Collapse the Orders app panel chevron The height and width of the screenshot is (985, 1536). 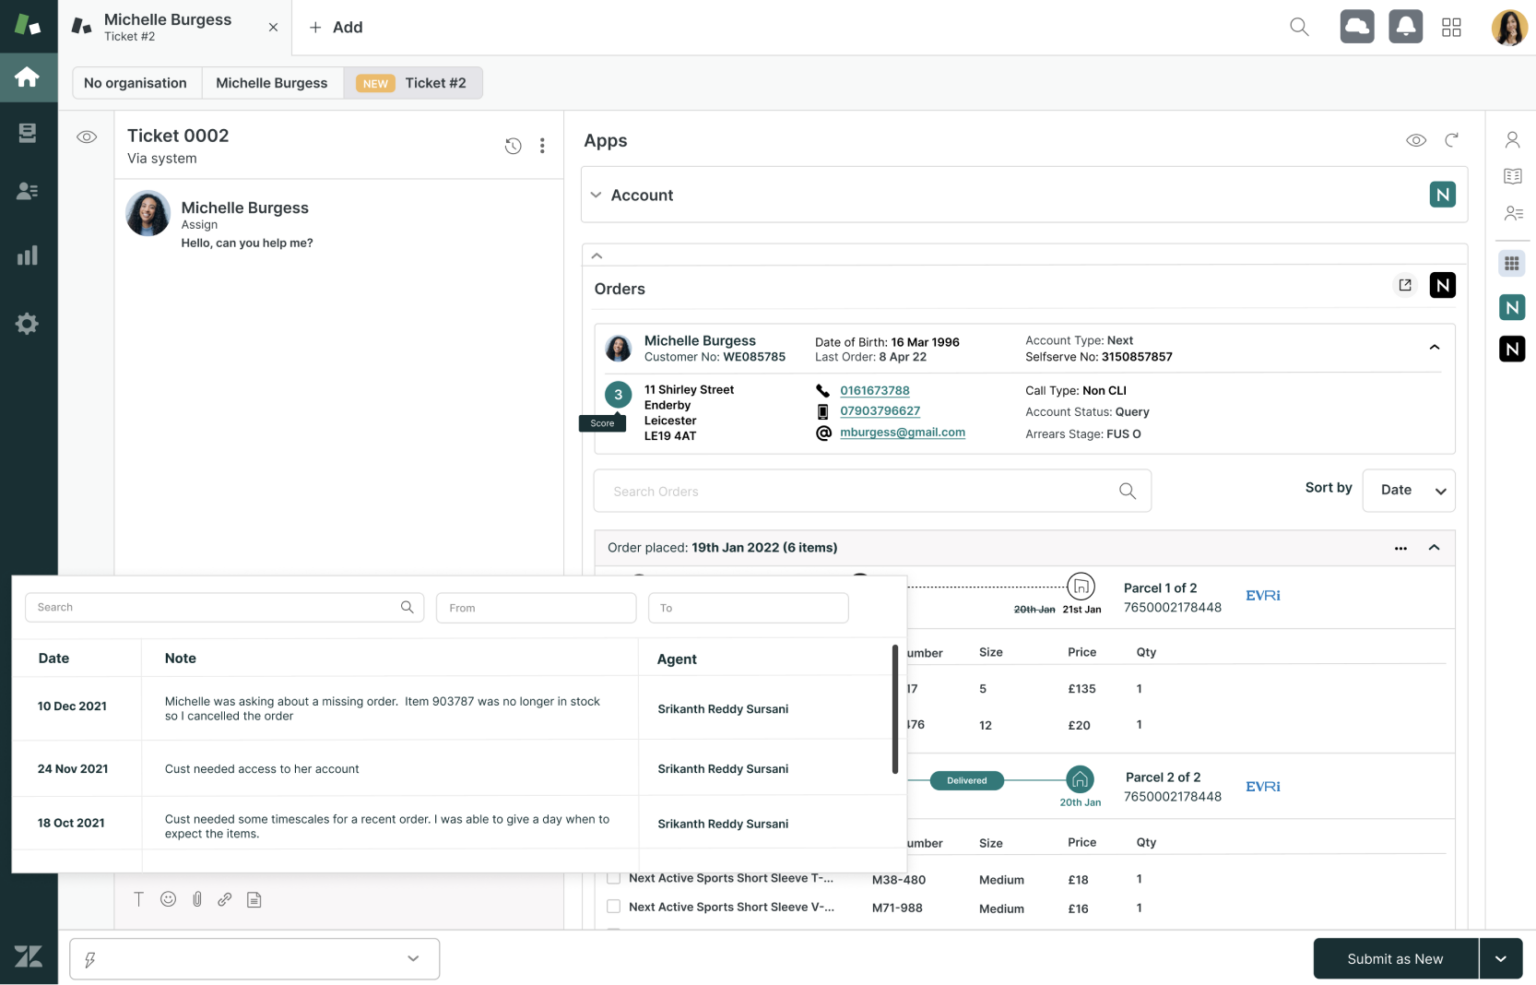[x=597, y=256]
